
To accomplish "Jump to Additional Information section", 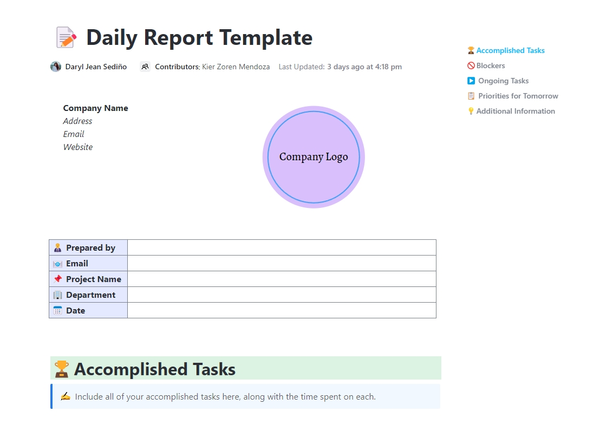I will (515, 111).
